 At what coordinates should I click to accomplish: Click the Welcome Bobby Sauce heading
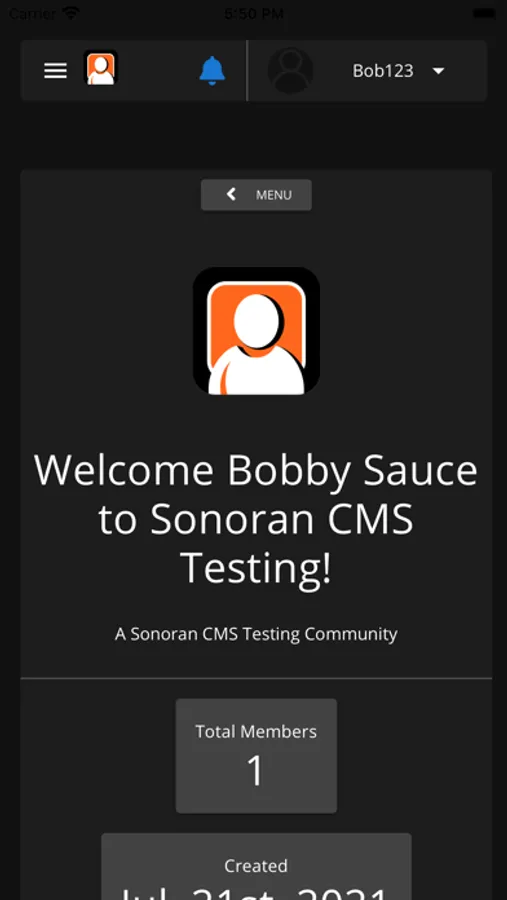[256, 519]
